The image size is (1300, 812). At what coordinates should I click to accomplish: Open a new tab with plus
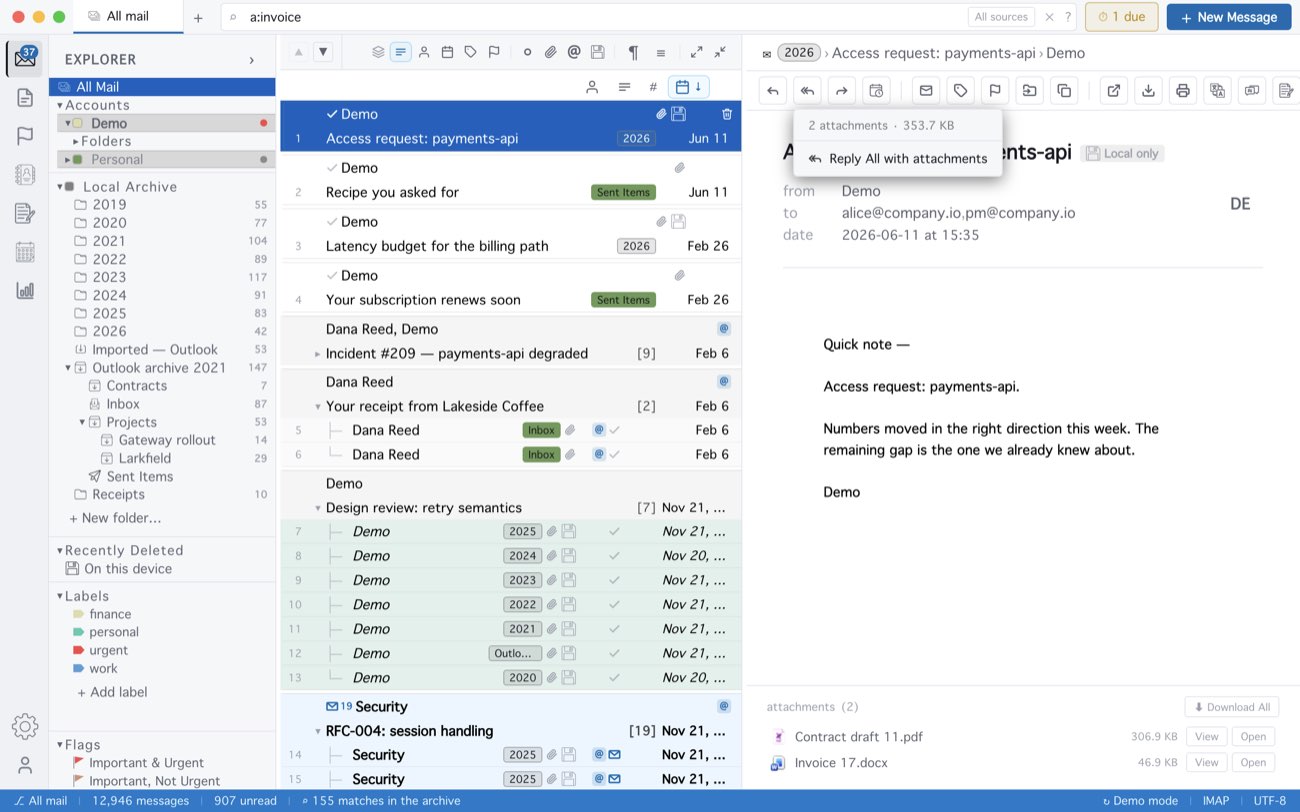pyautogui.click(x=198, y=17)
